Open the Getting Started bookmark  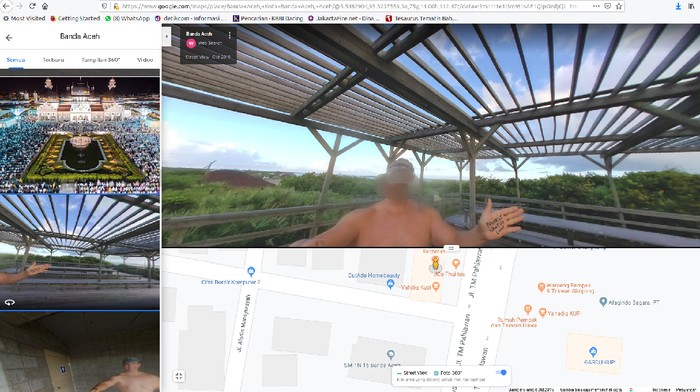[75, 18]
